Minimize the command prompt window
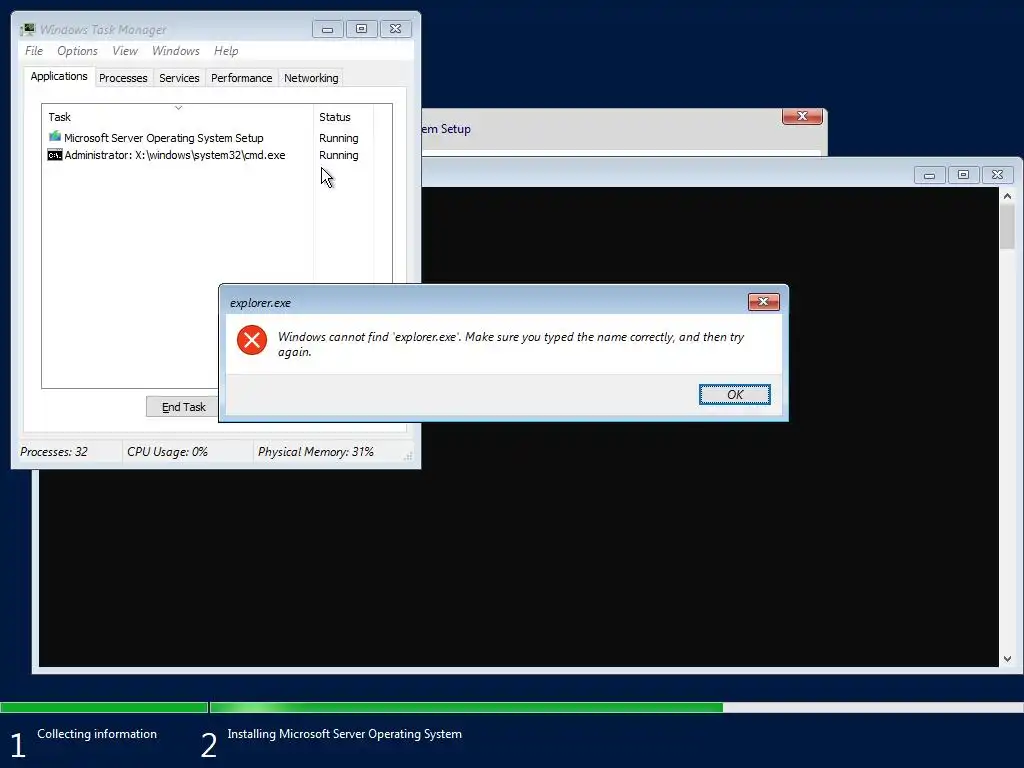 click(x=929, y=174)
